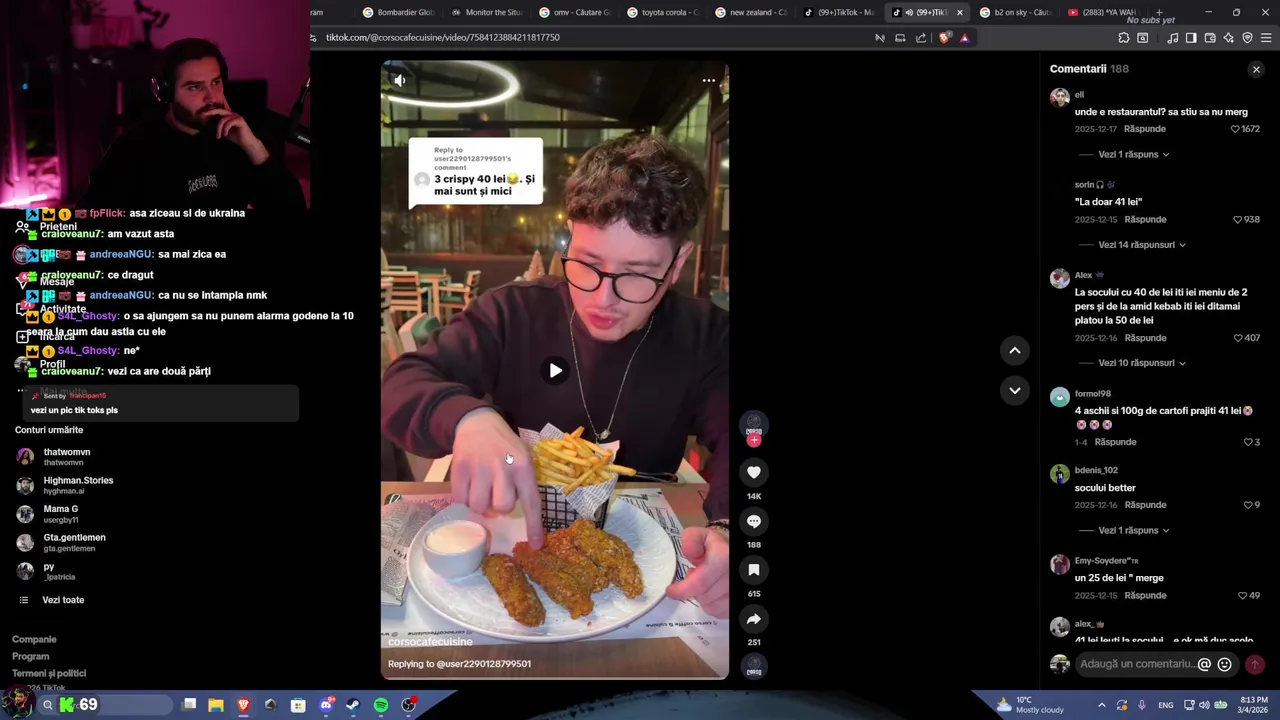This screenshot has height=720, width=1280.
Task: Click the 'Adaugă un comentariu' input field
Action: tap(1136, 664)
